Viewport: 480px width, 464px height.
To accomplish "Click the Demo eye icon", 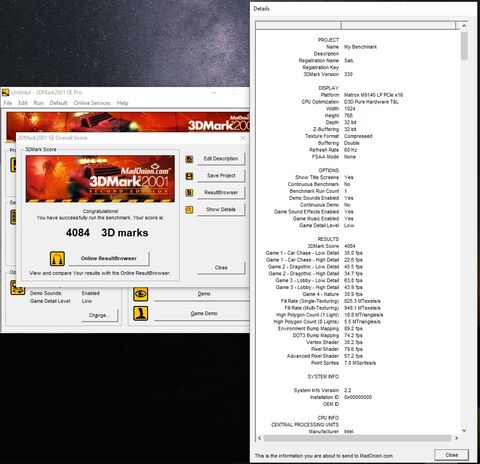I will [141, 294].
